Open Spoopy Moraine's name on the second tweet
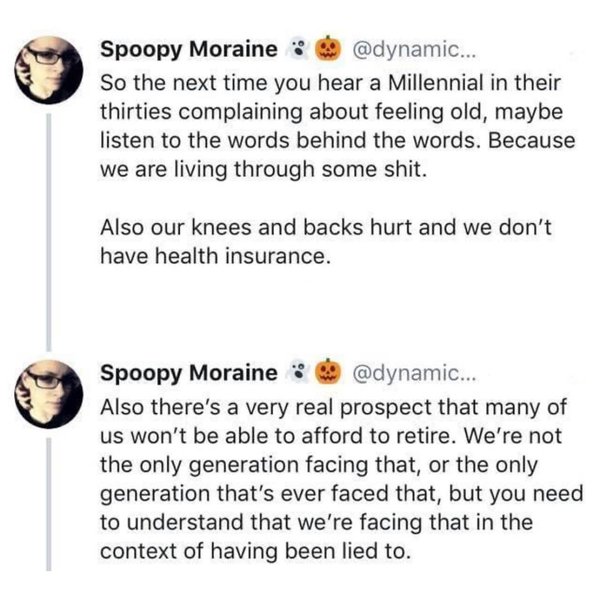 click(x=188, y=374)
